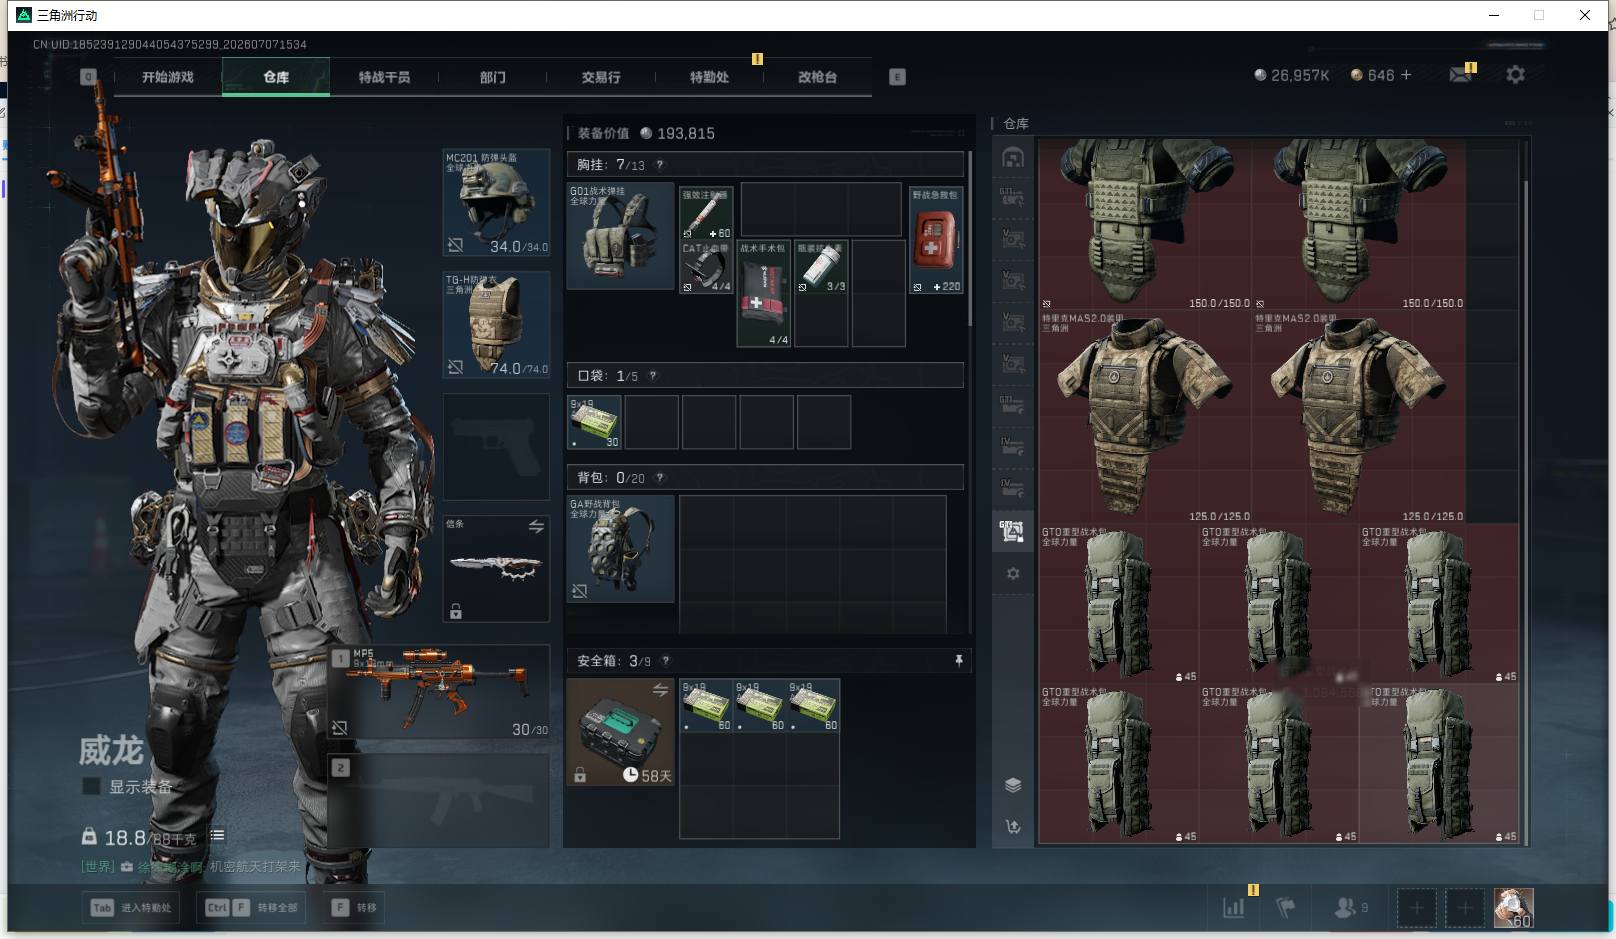Image resolution: width=1616 pixels, height=939 pixels.
Task: Open the 部门 tab
Action: coord(492,77)
